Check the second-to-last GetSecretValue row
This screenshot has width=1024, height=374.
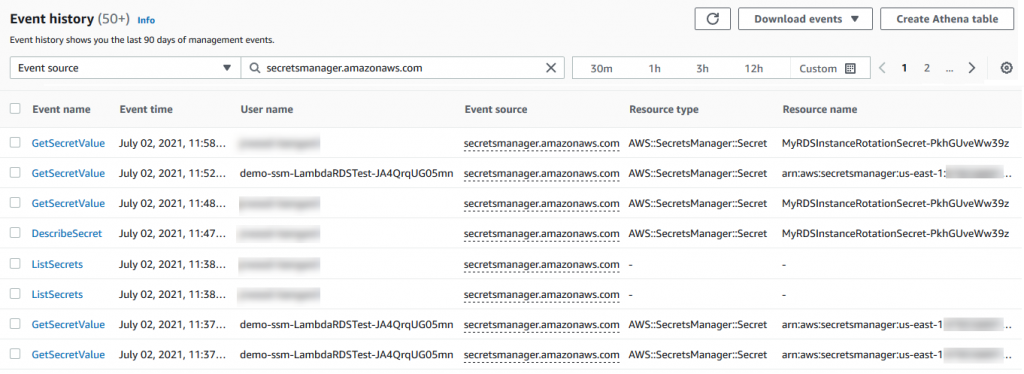pos(15,324)
